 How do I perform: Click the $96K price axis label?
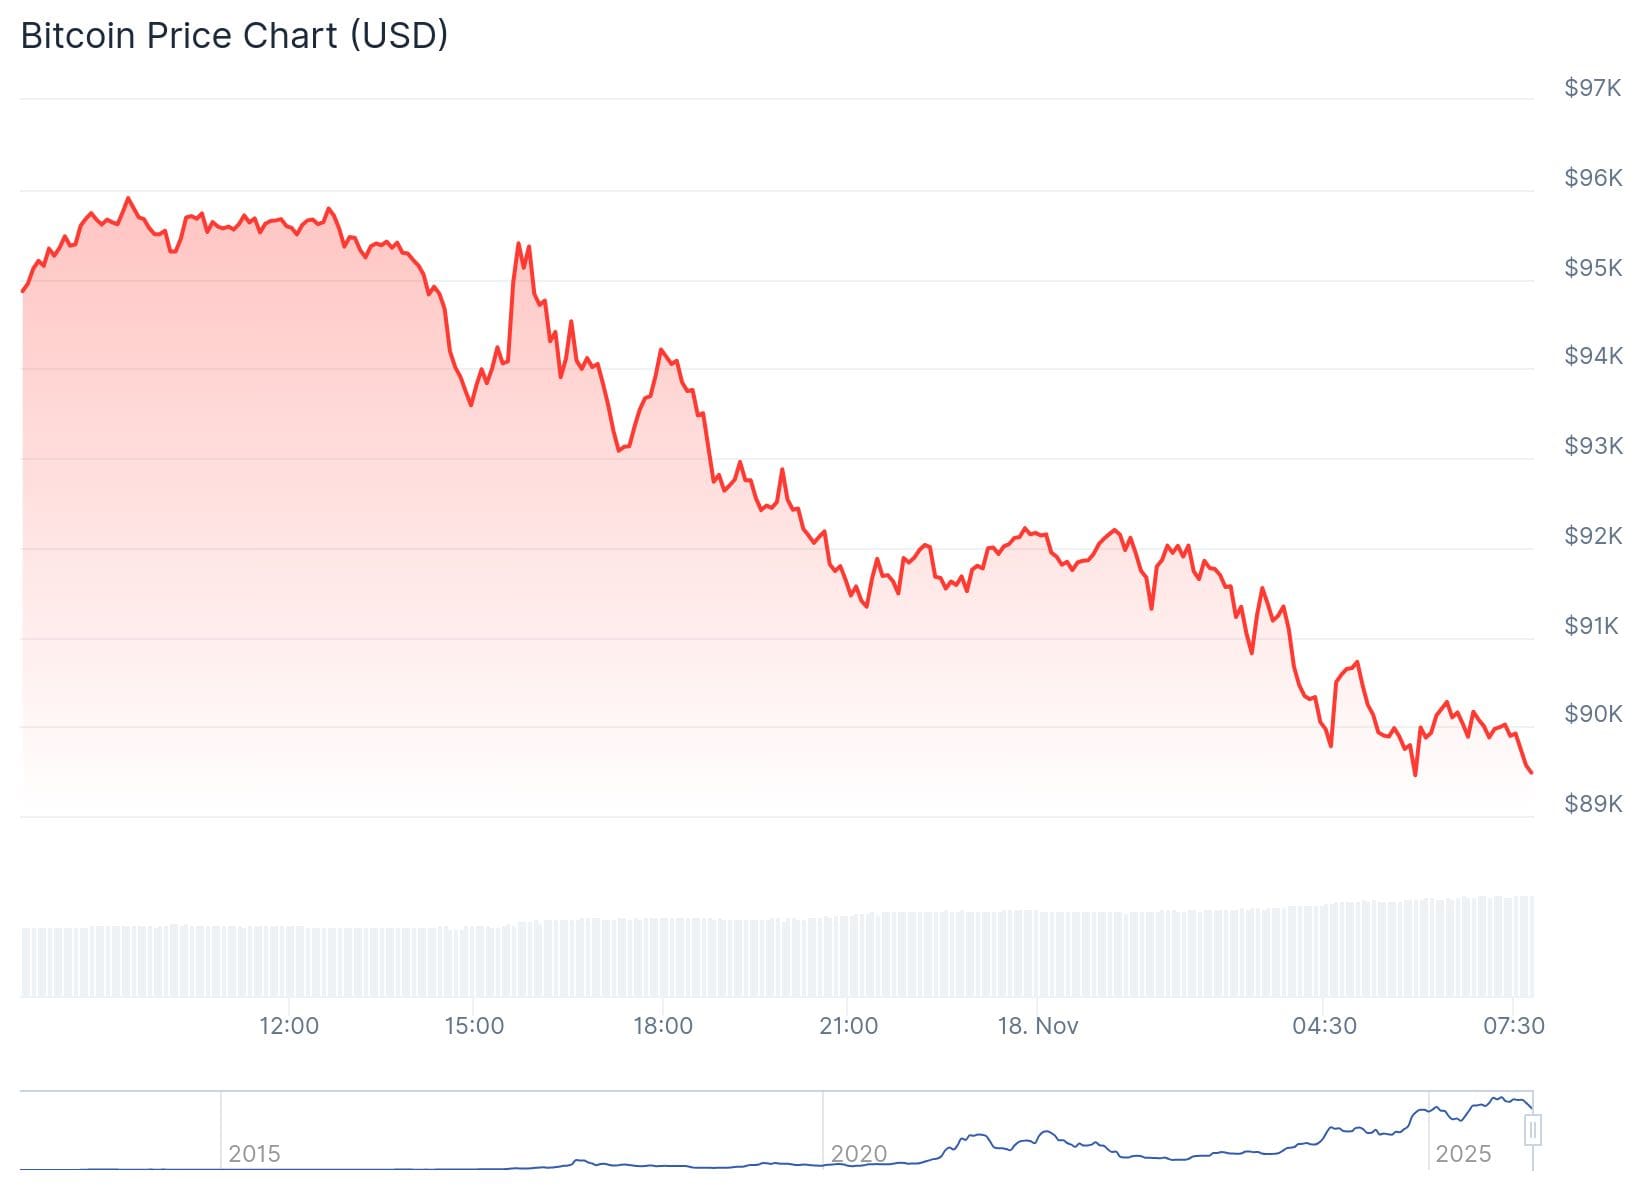[x=1593, y=178]
